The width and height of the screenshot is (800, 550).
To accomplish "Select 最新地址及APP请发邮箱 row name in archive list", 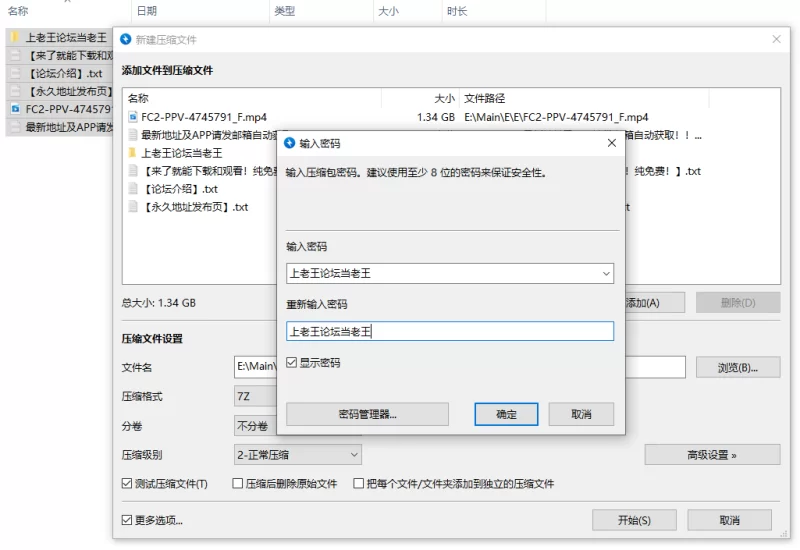I will (x=209, y=135).
